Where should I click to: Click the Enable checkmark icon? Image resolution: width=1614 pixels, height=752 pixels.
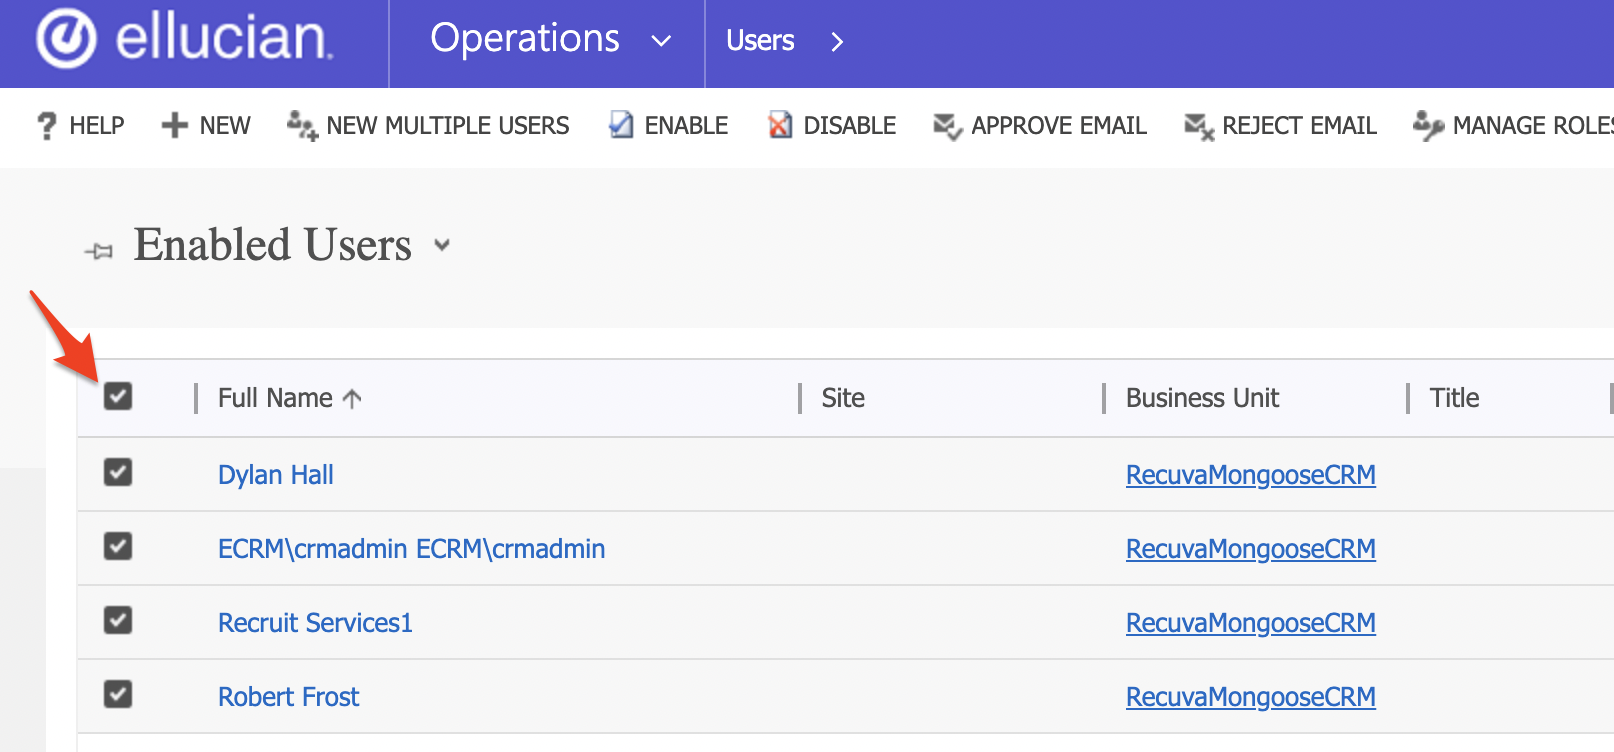coord(621,126)
